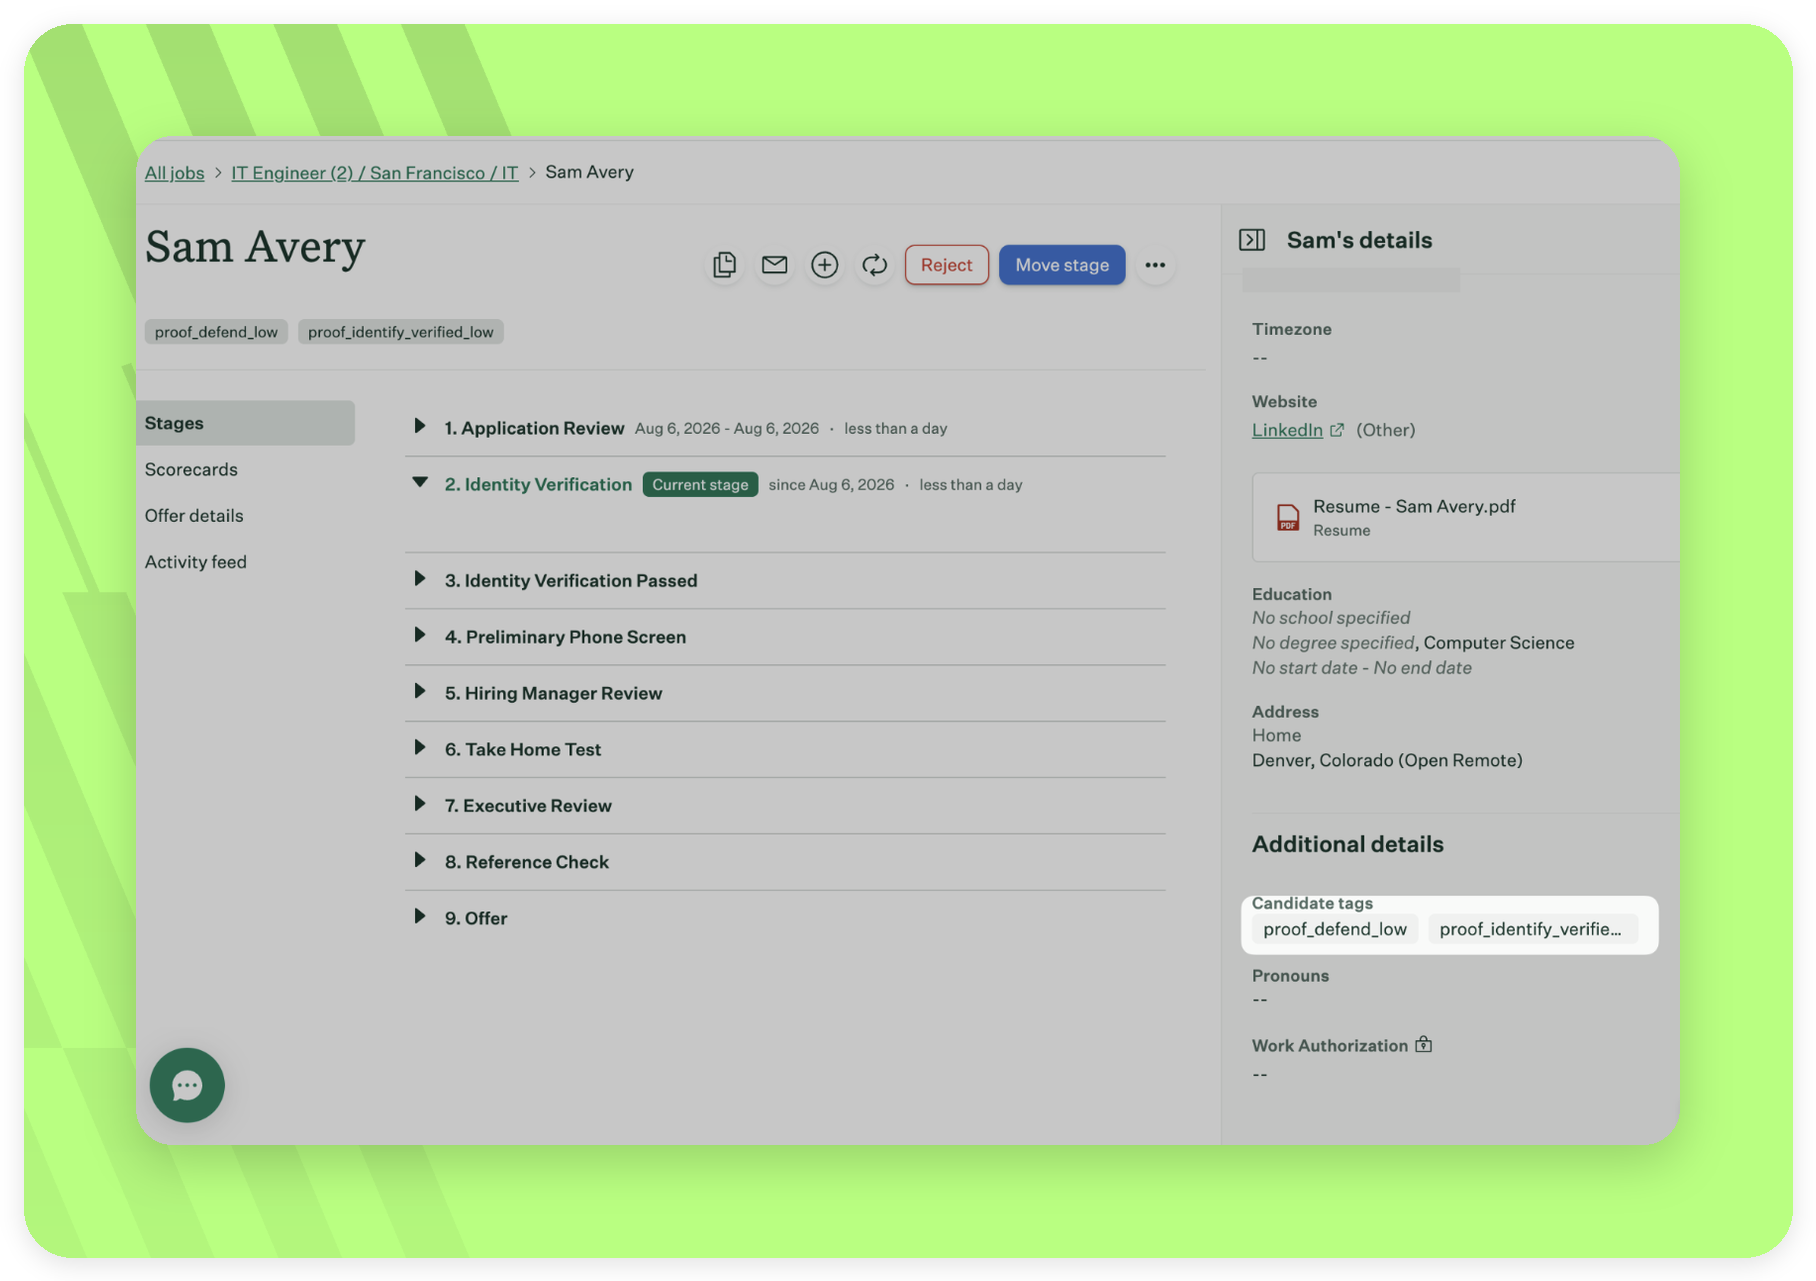Click the 2. Identity Verification stage title
The image size is (1816, 1281).
coord(538,484)
